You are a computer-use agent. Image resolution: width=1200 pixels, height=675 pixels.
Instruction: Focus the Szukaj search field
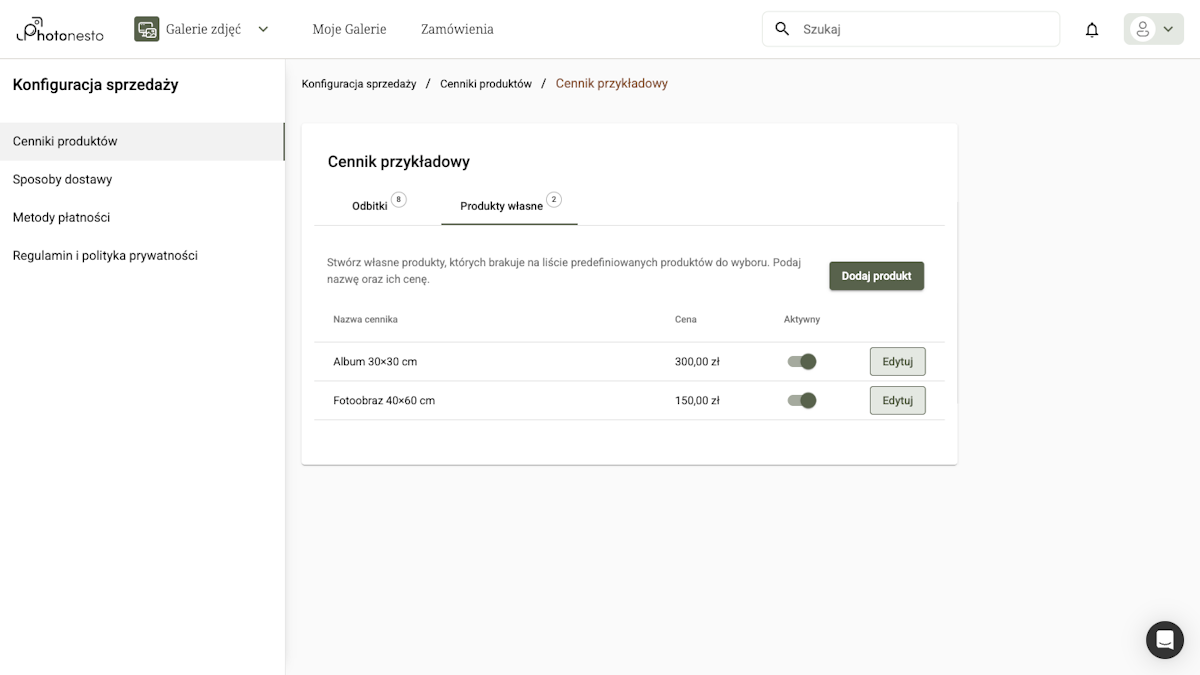pyautogui.click(x=920, y=29)
